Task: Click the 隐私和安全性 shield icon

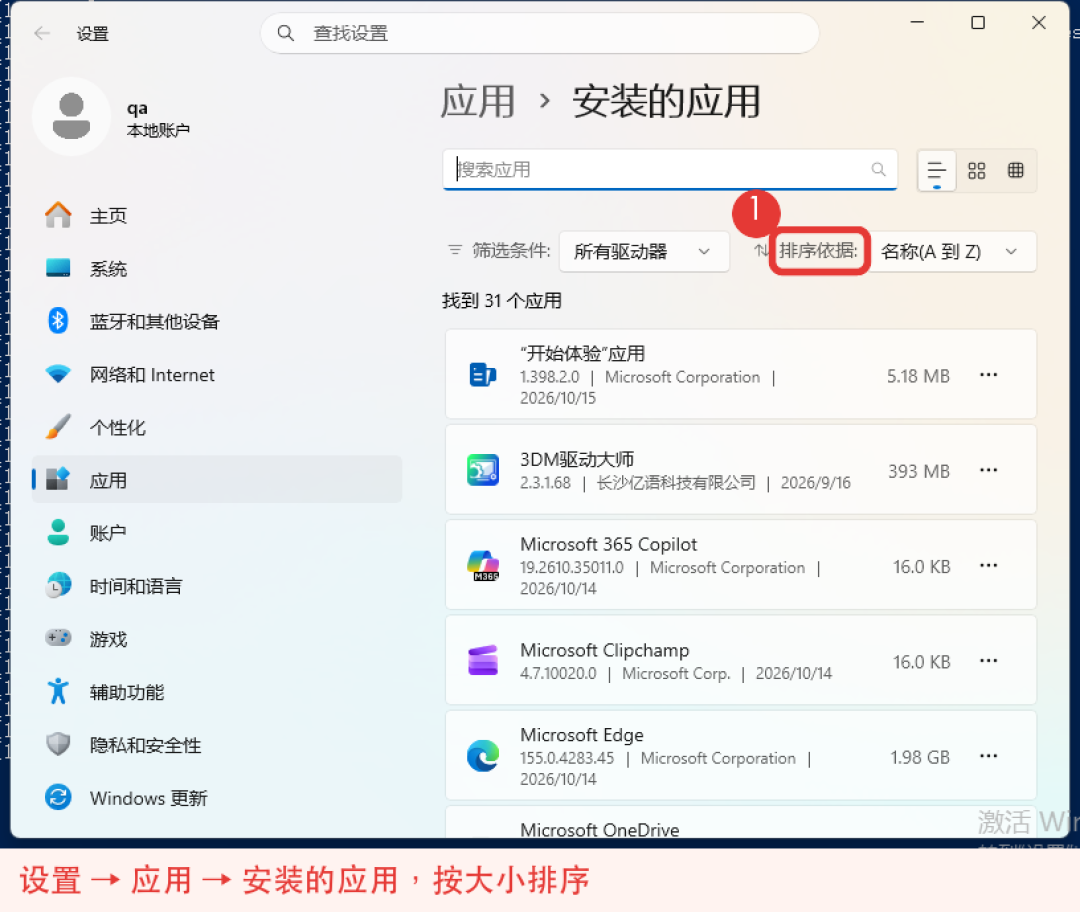Action: point(58,744)
